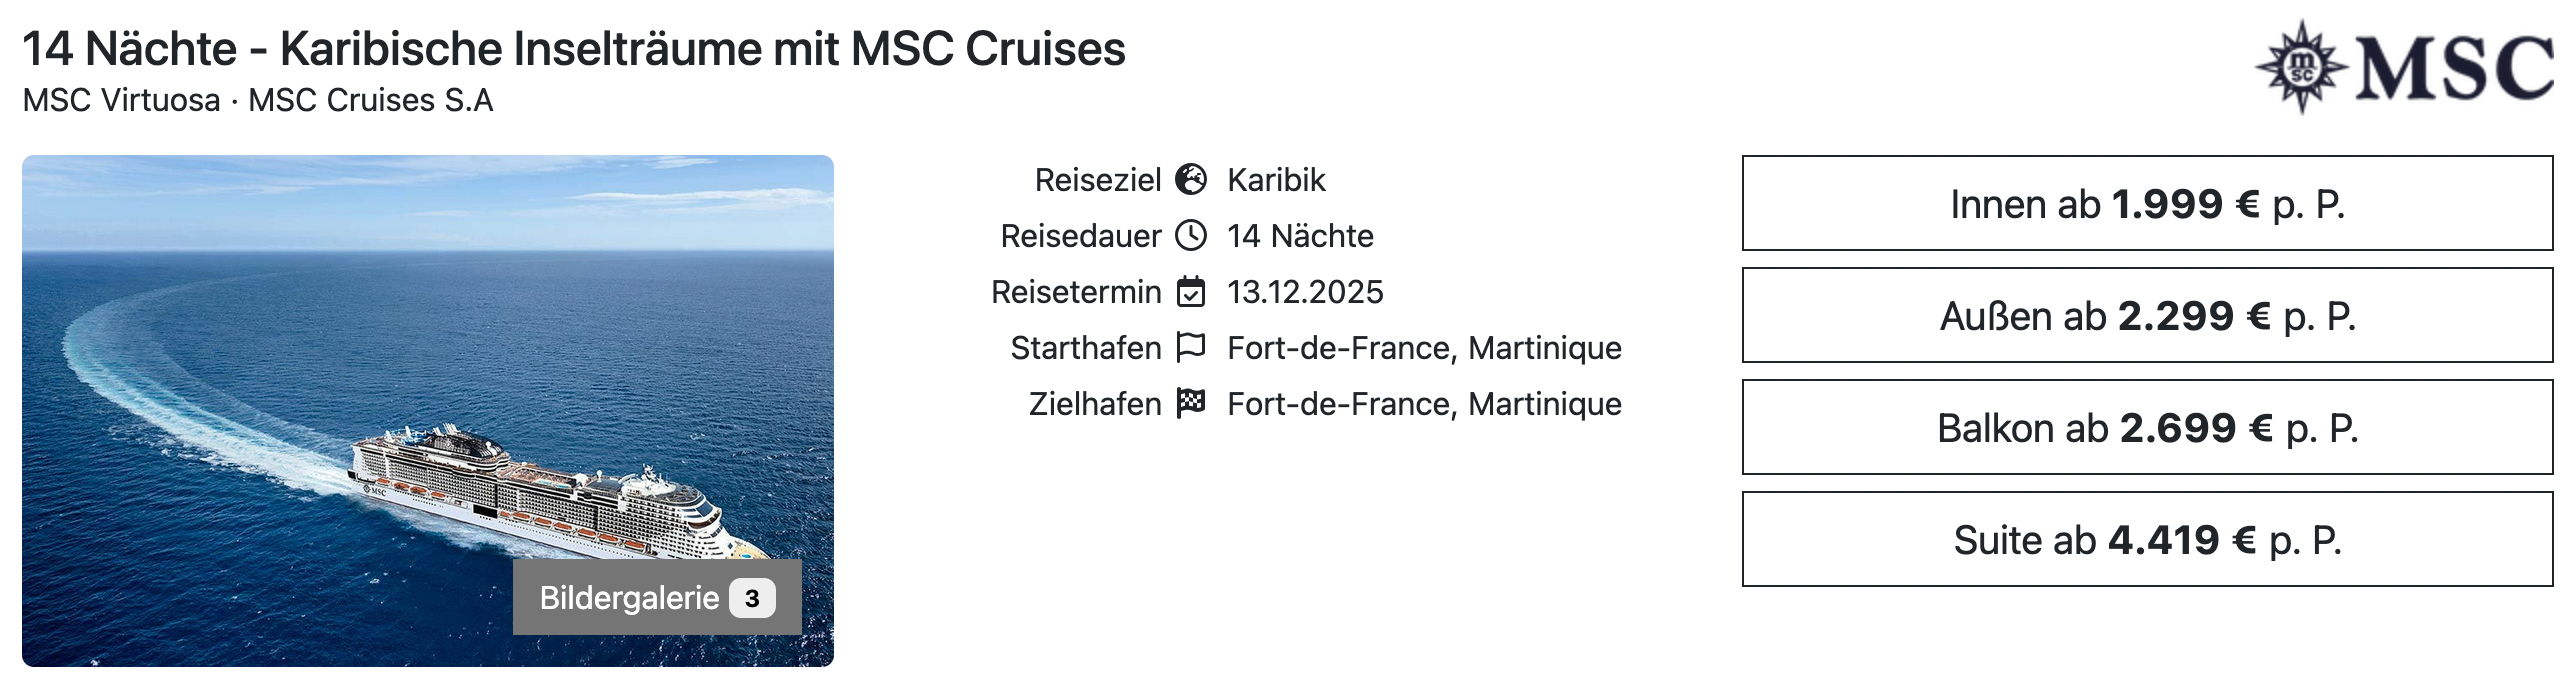
Task: Click the gallery image count badge
Action: (x=752, y=598)
